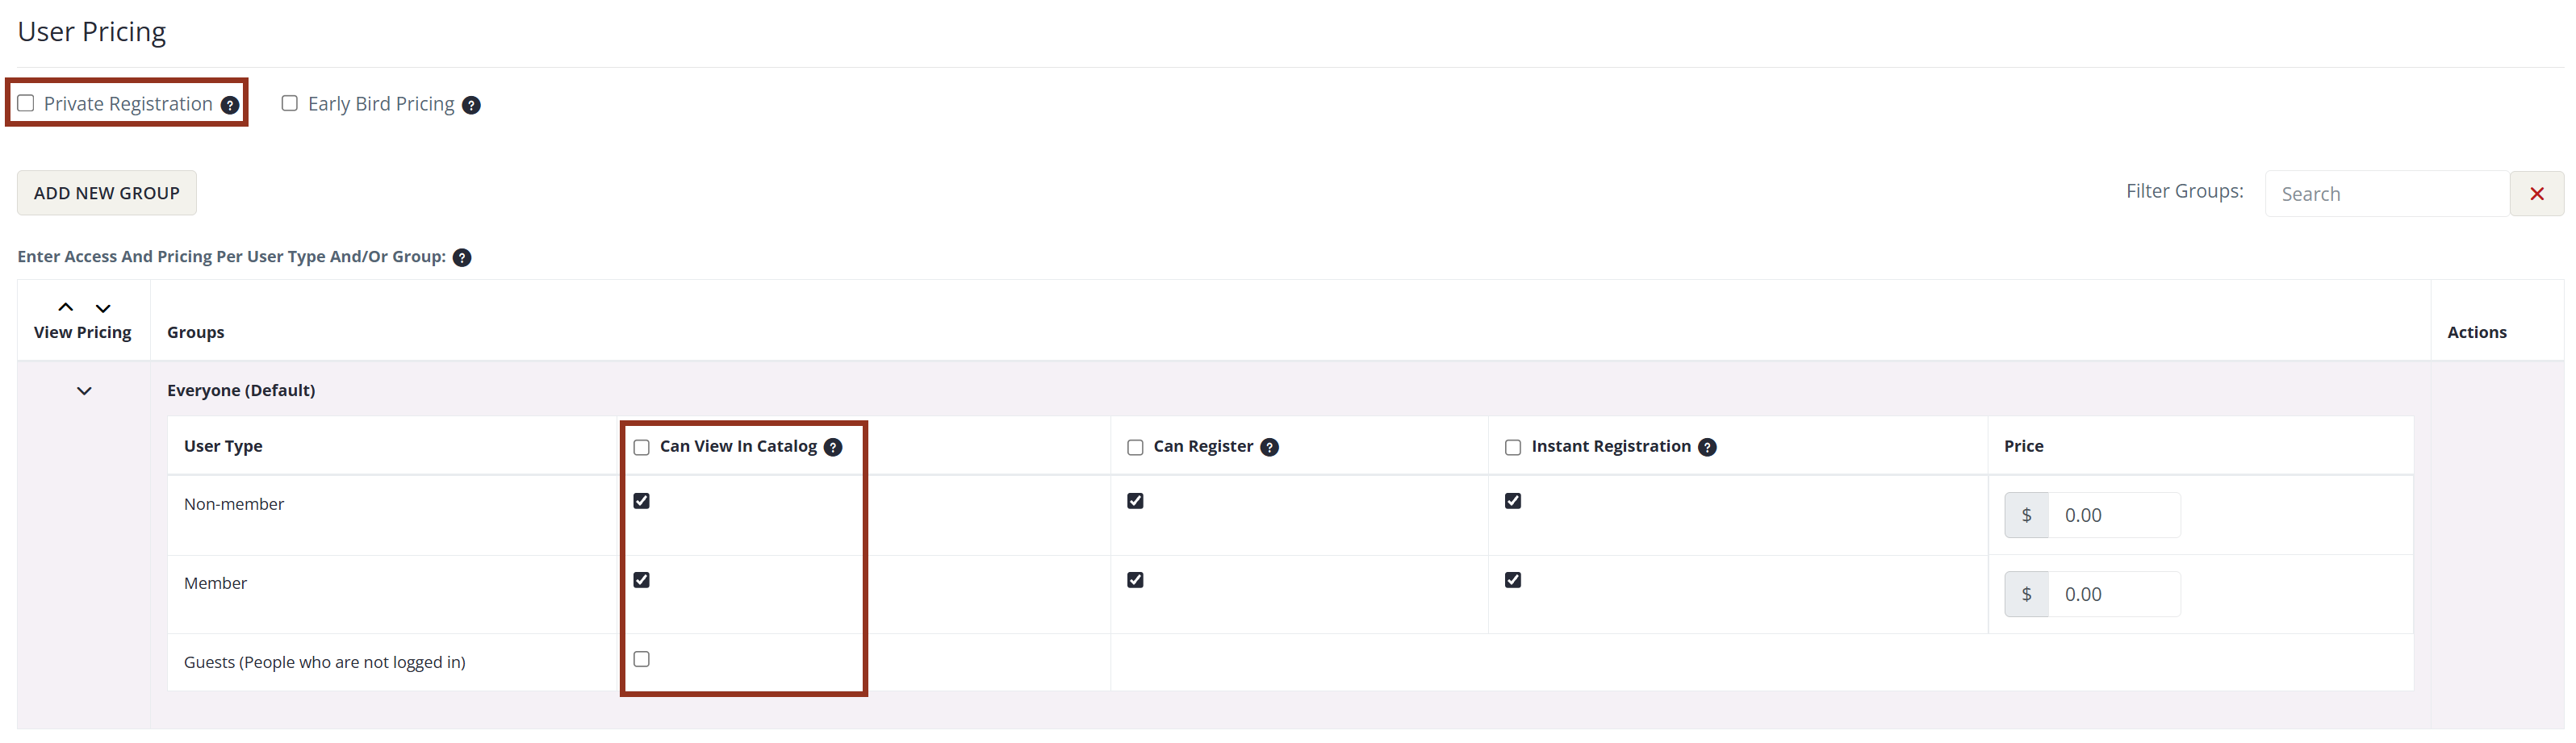Click the down chevron in View Pricing header
The height and width of the screenshot is (743, 2576).
point(103,306)
